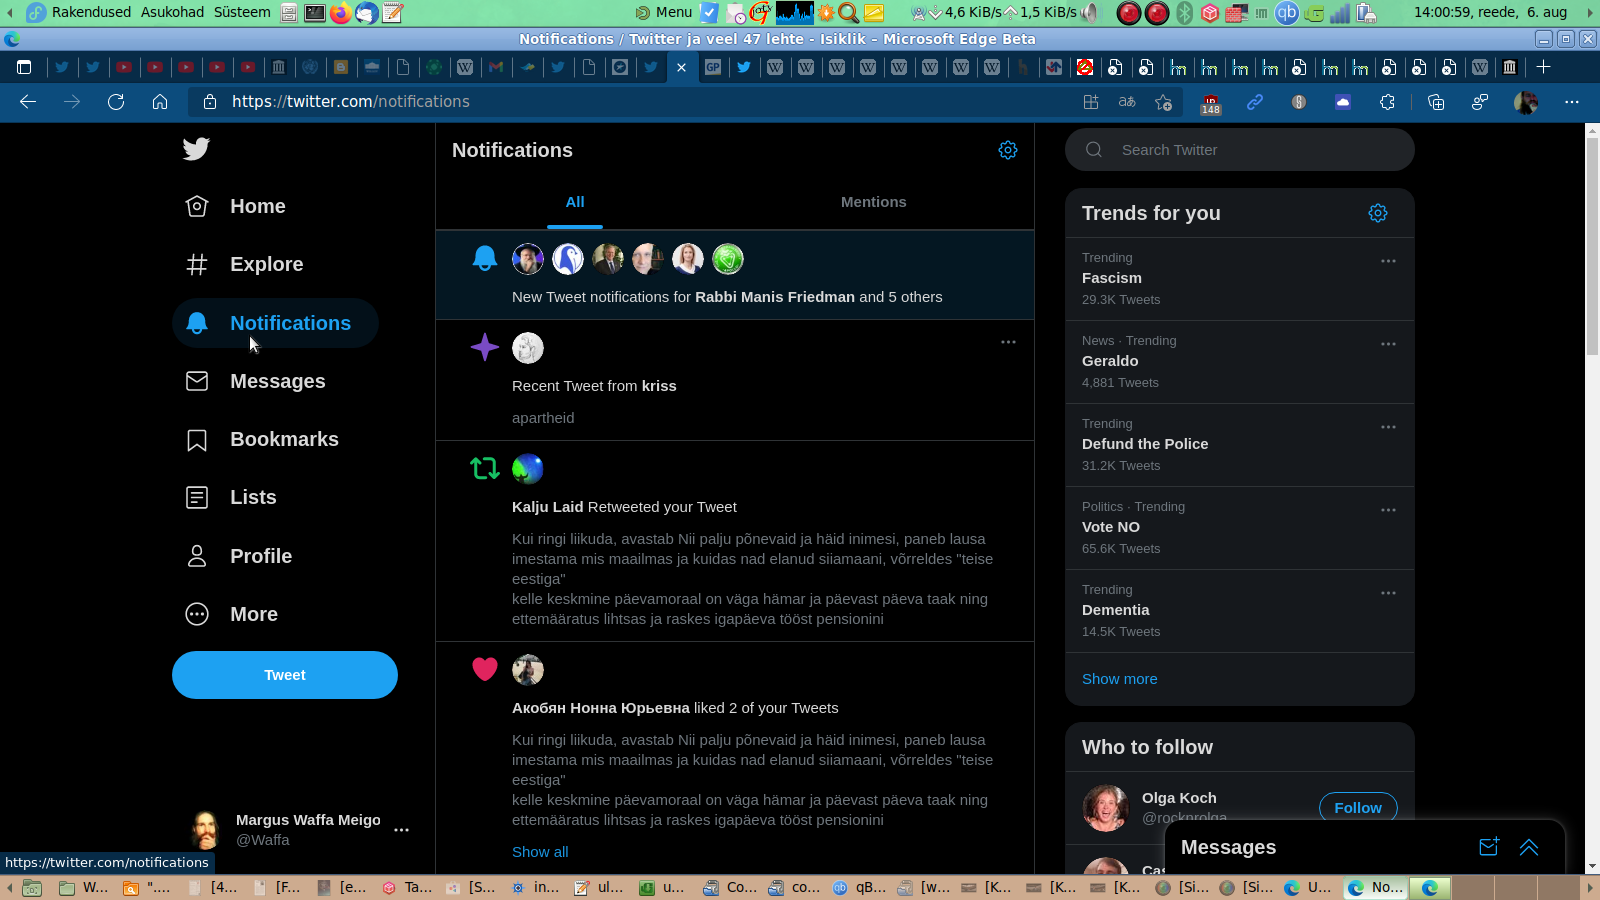Click the address bar URL
Image resolution: width=1600 pixels, height=900 pixels.
tap(351, 102)
